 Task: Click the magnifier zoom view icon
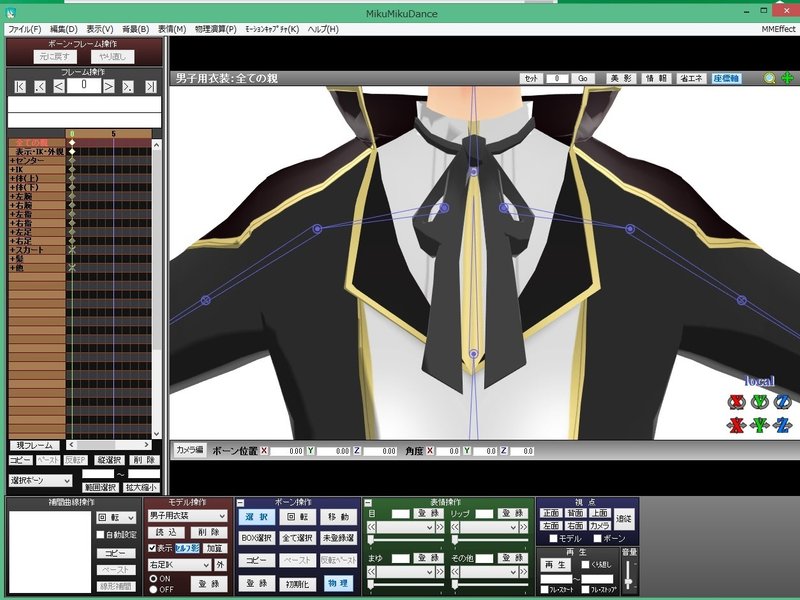point(769,78)
